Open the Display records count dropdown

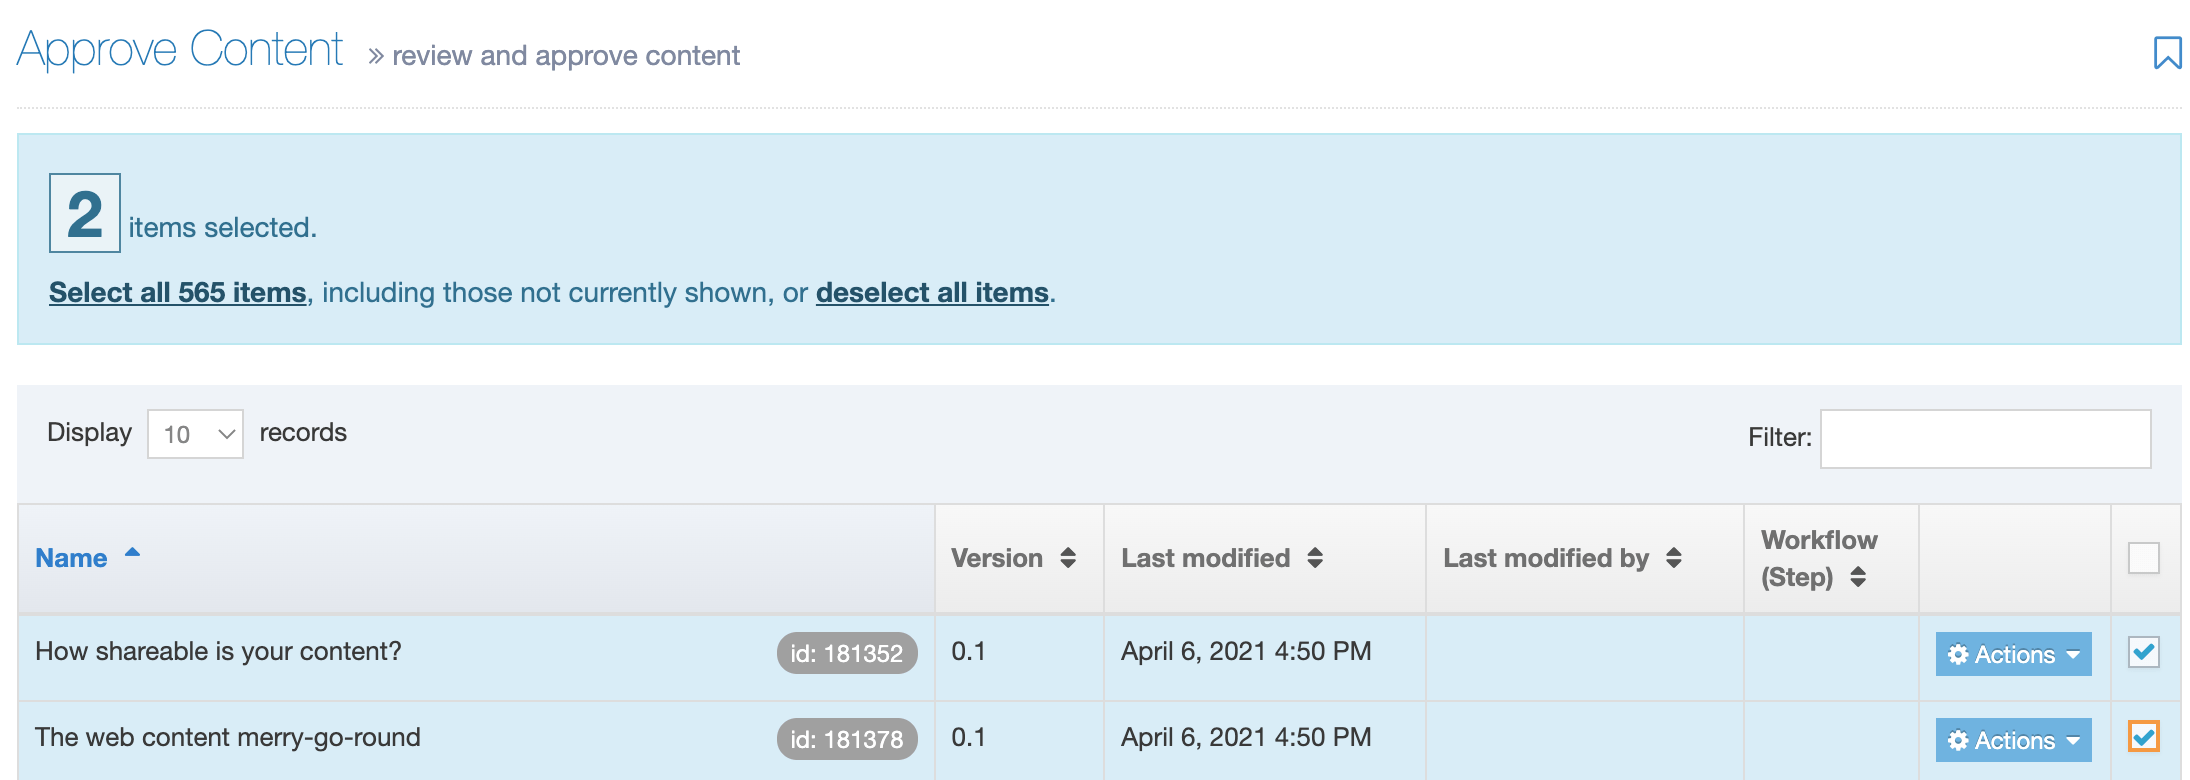click(x=195, y=434)
